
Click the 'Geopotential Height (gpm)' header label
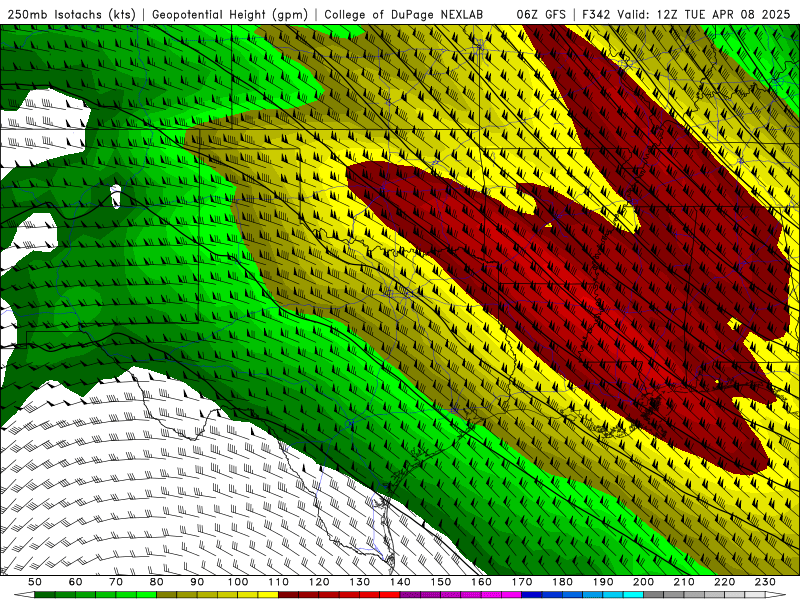coord(230,14)
